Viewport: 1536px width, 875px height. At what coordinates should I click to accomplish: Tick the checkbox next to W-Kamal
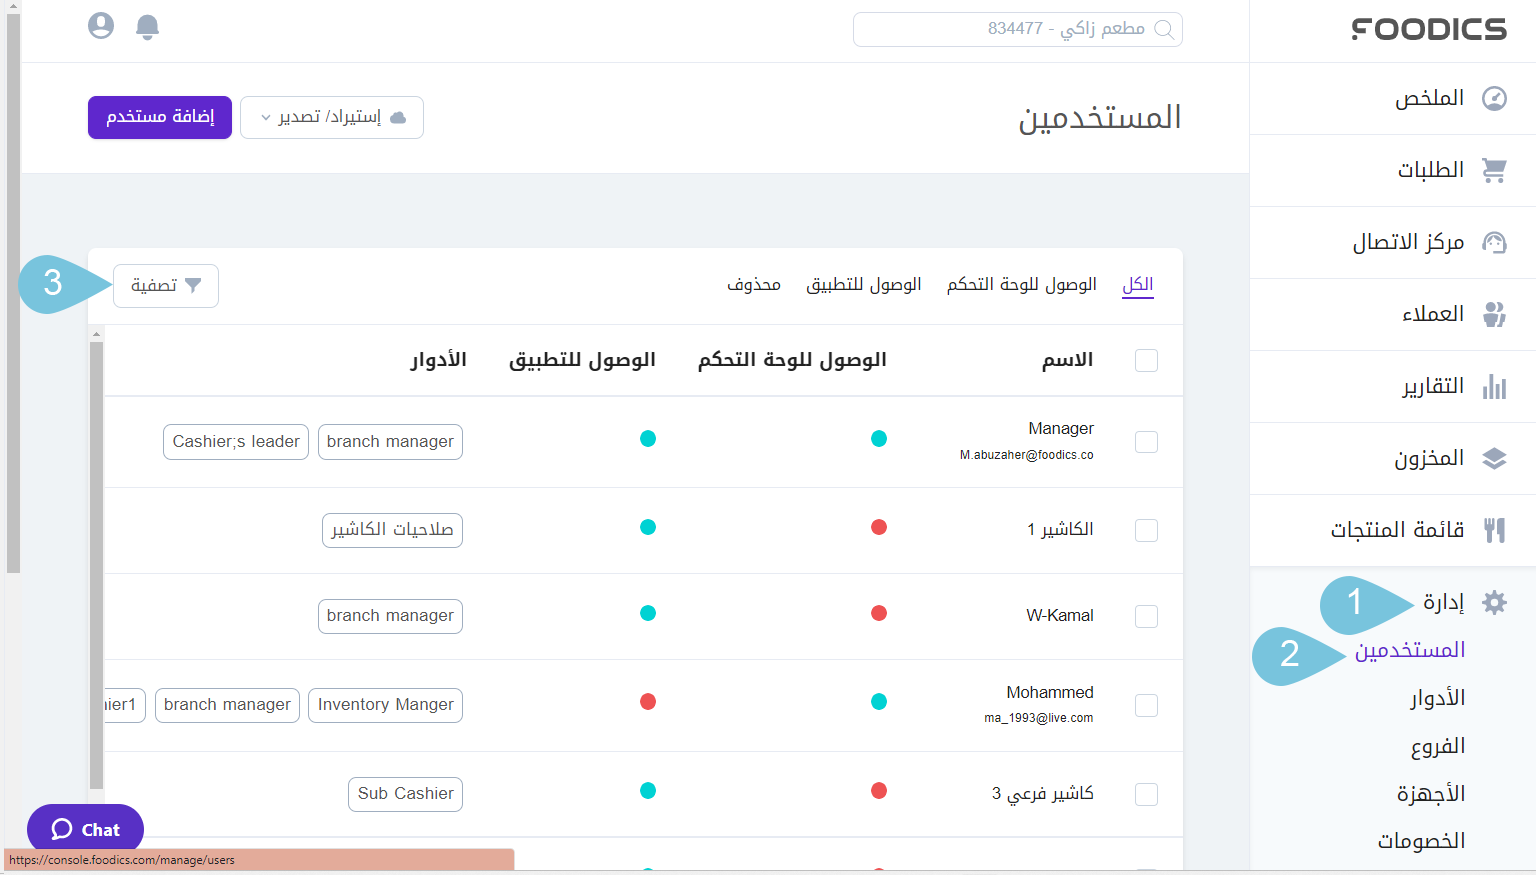(x=1145, y=616)
